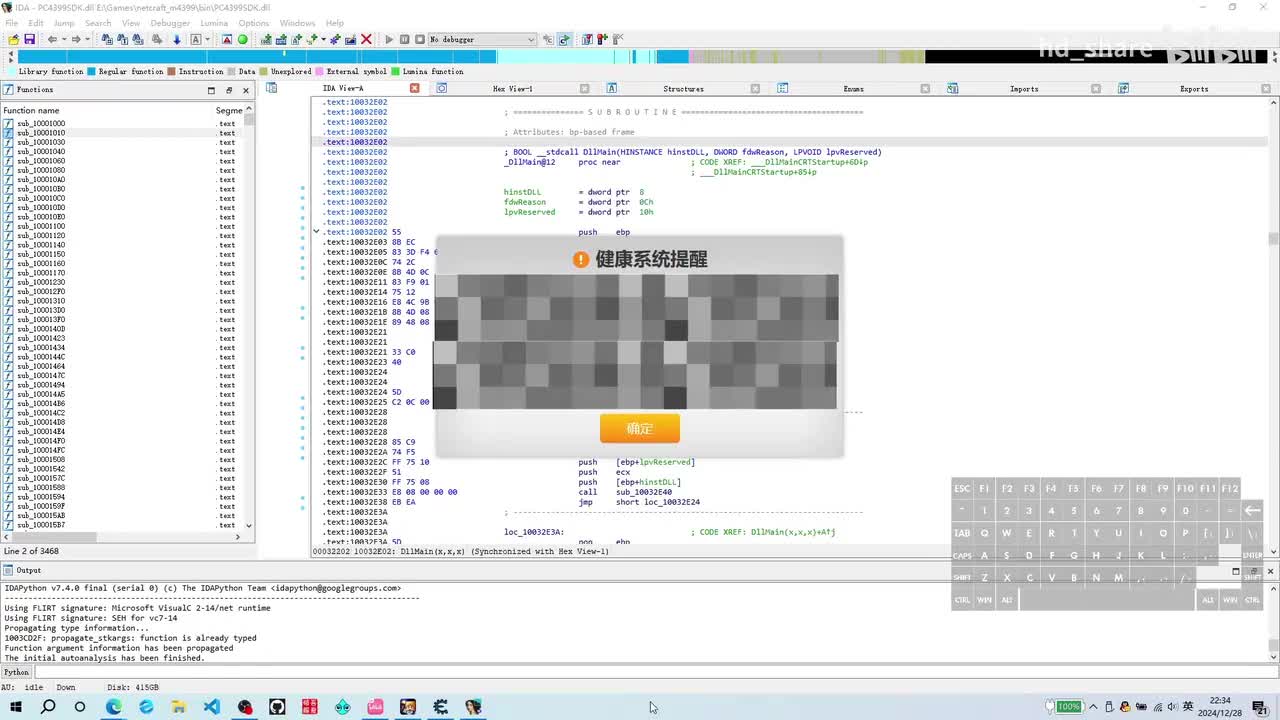Open the Windows Start menu
Screen dimensions: 1280x720
pos(16,707)
